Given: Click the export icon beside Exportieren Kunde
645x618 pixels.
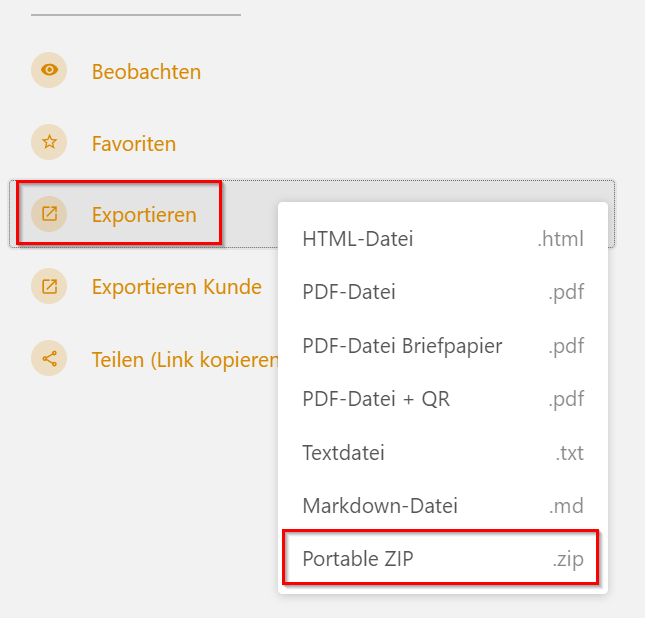Looking at the screenshot, I should [49, 286].
